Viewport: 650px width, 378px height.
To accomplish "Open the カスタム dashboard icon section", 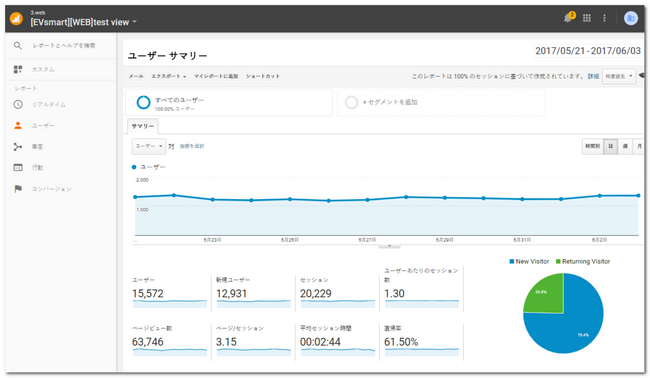I will click(x=18, y=69).
